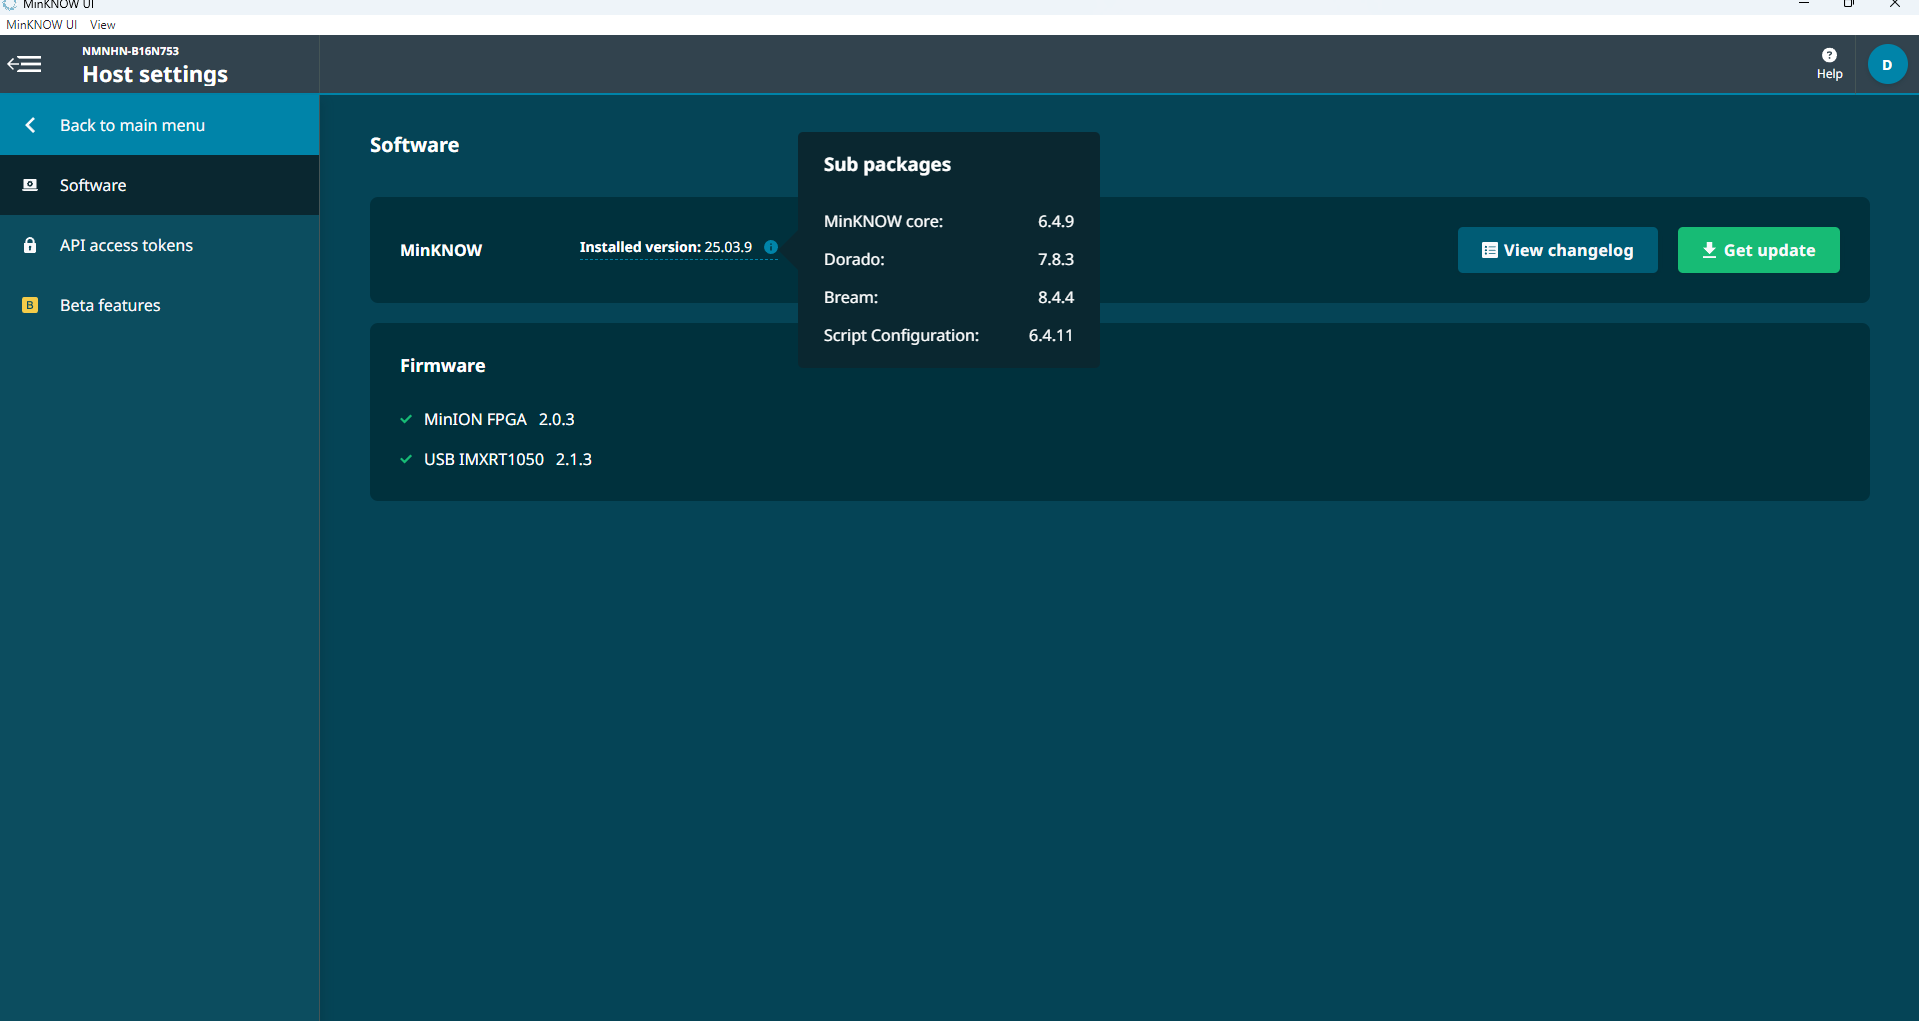Collapse the sidebar using hamburger arrow icon
Image resolution: width=1919 pixels, height=1021 pixels.
coord(25,65)
